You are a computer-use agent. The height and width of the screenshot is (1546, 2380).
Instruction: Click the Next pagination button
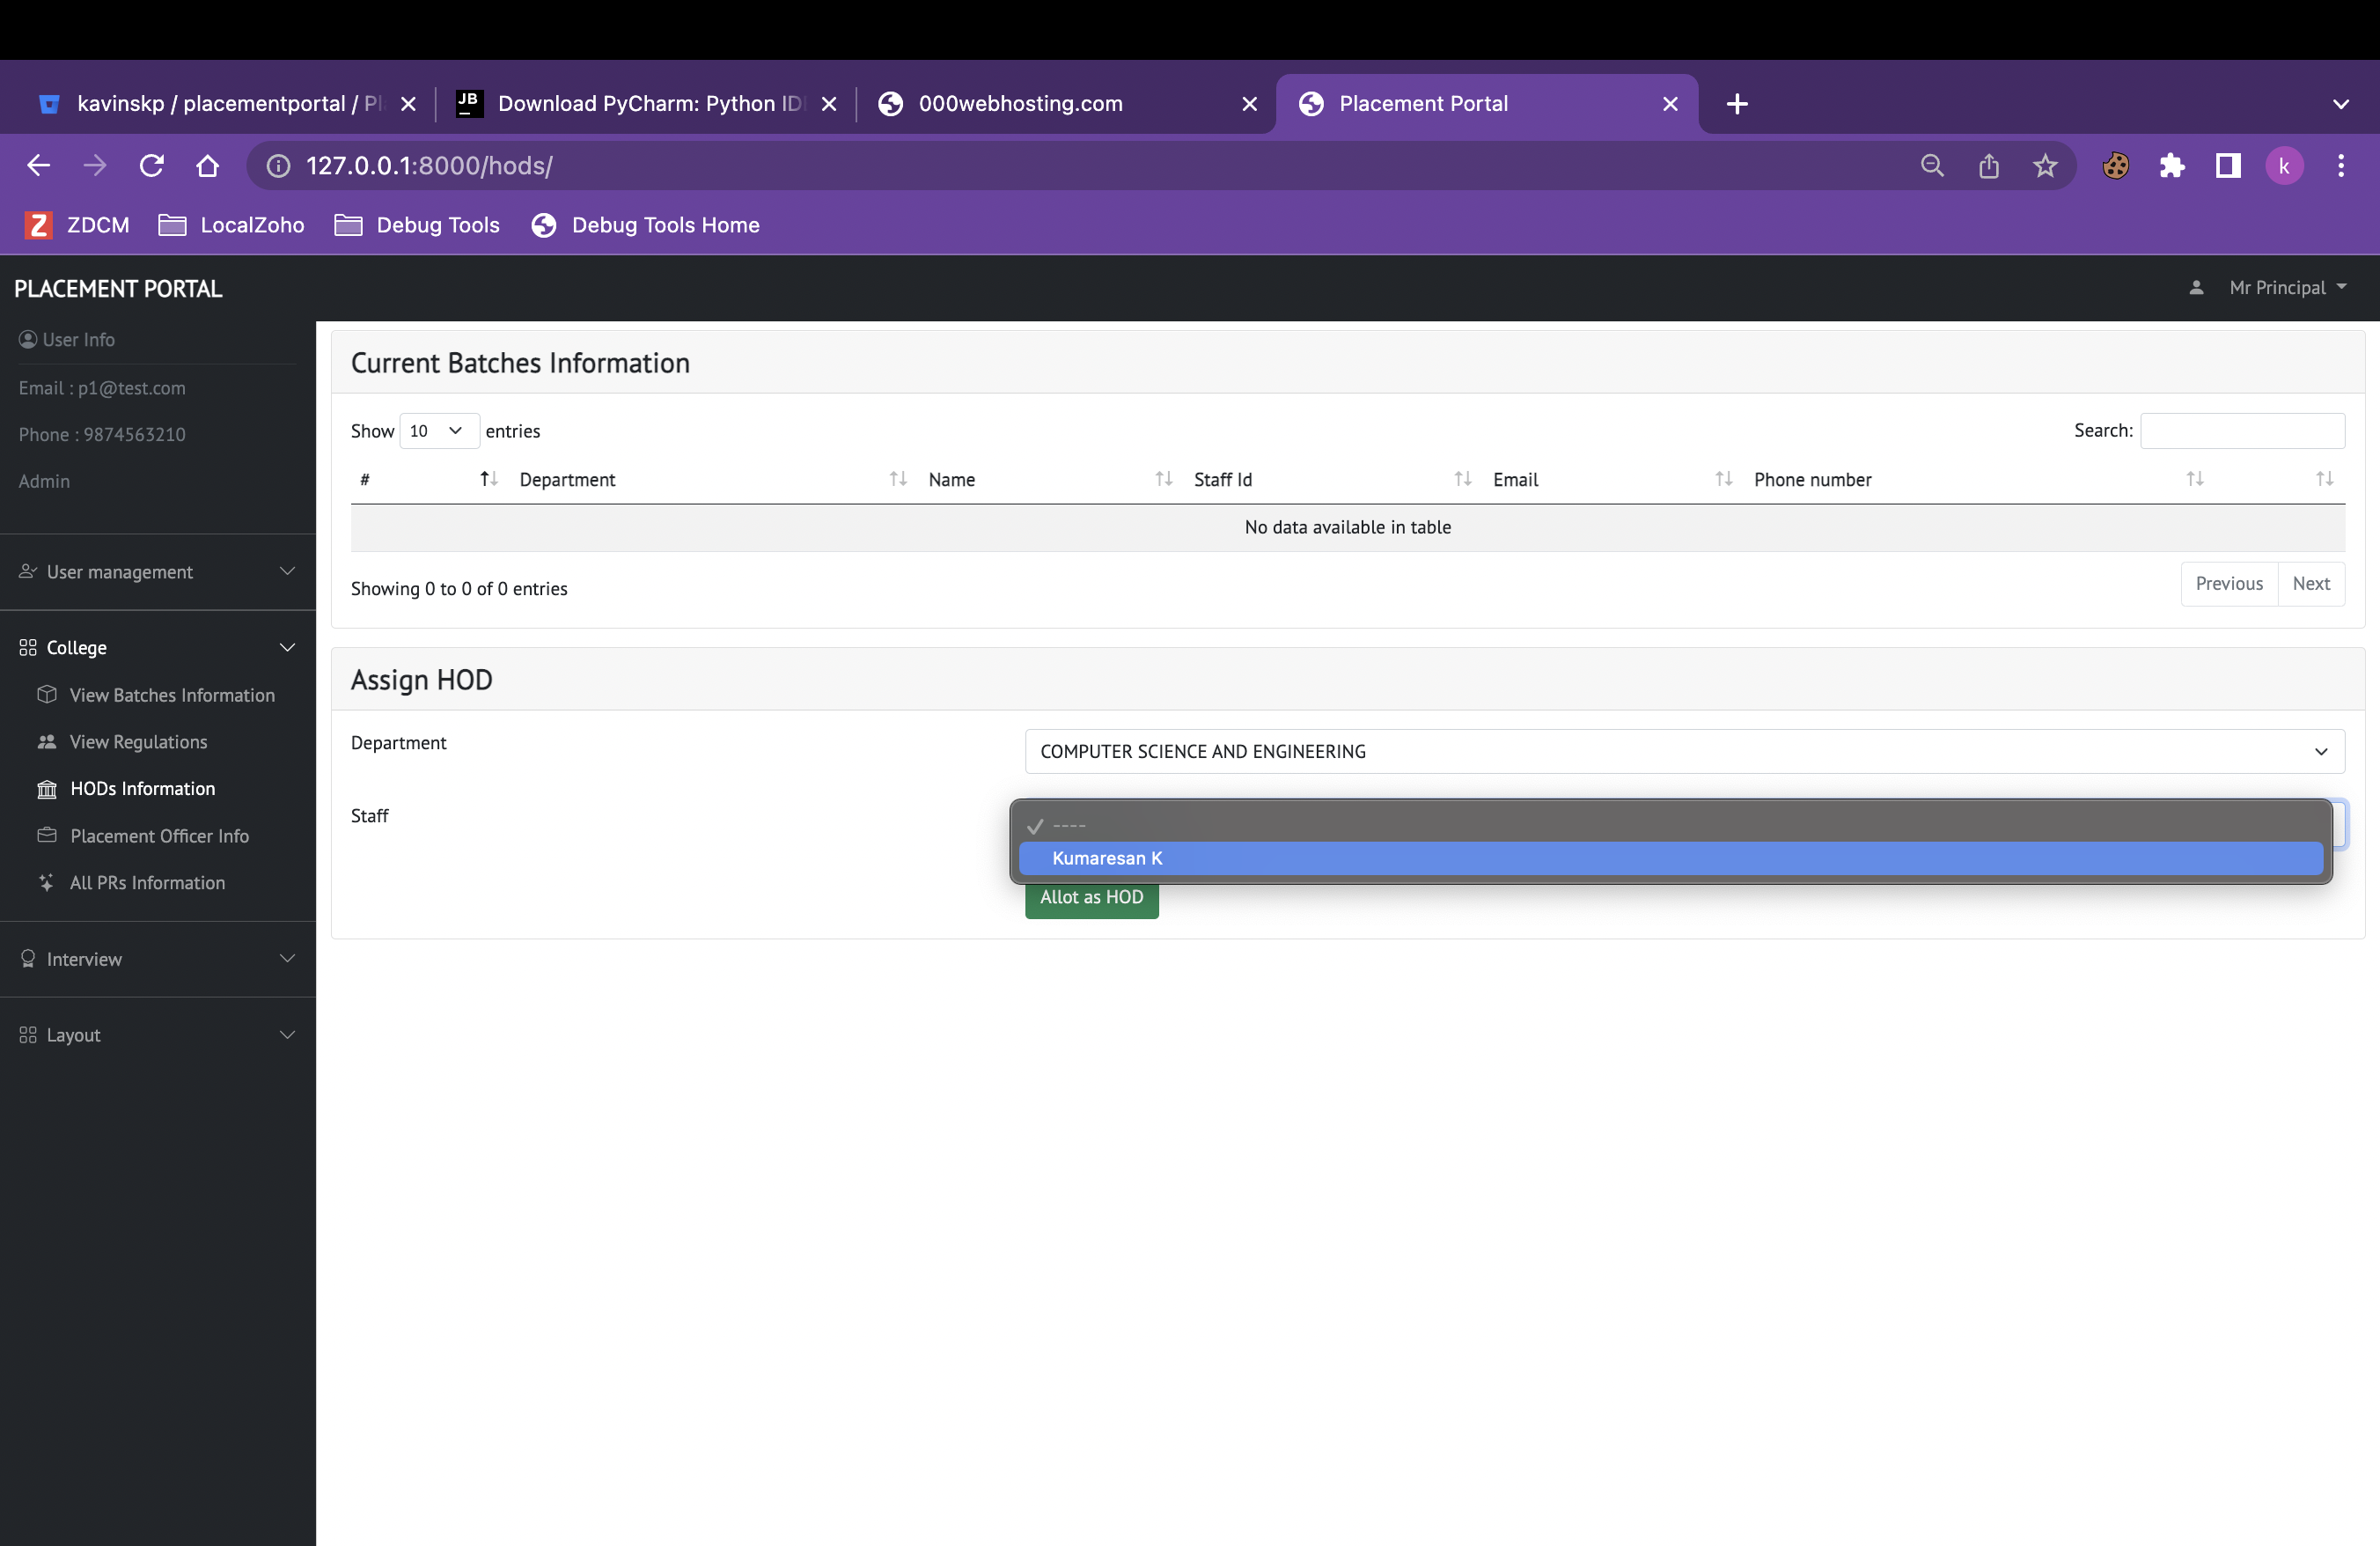point(2311,583)
